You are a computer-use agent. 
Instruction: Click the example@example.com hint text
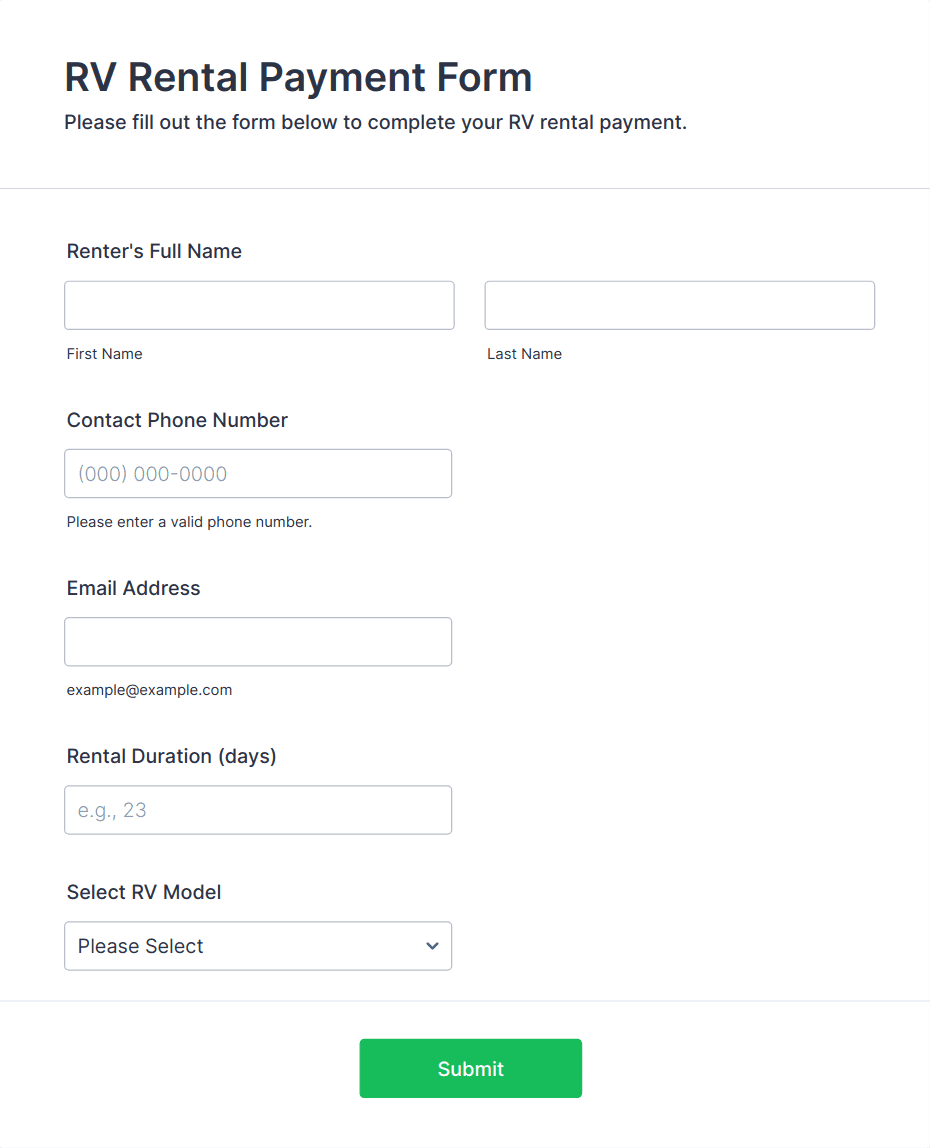click(149, 690)
